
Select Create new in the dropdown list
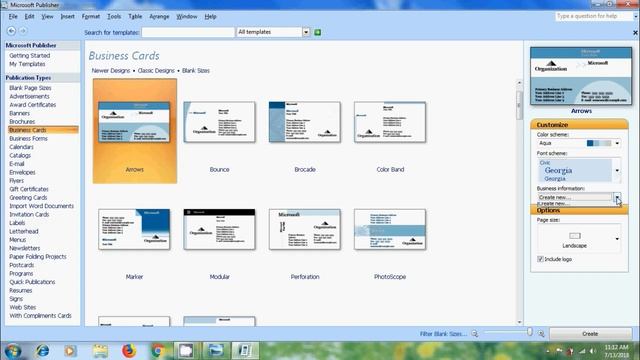tap(553, 203)
